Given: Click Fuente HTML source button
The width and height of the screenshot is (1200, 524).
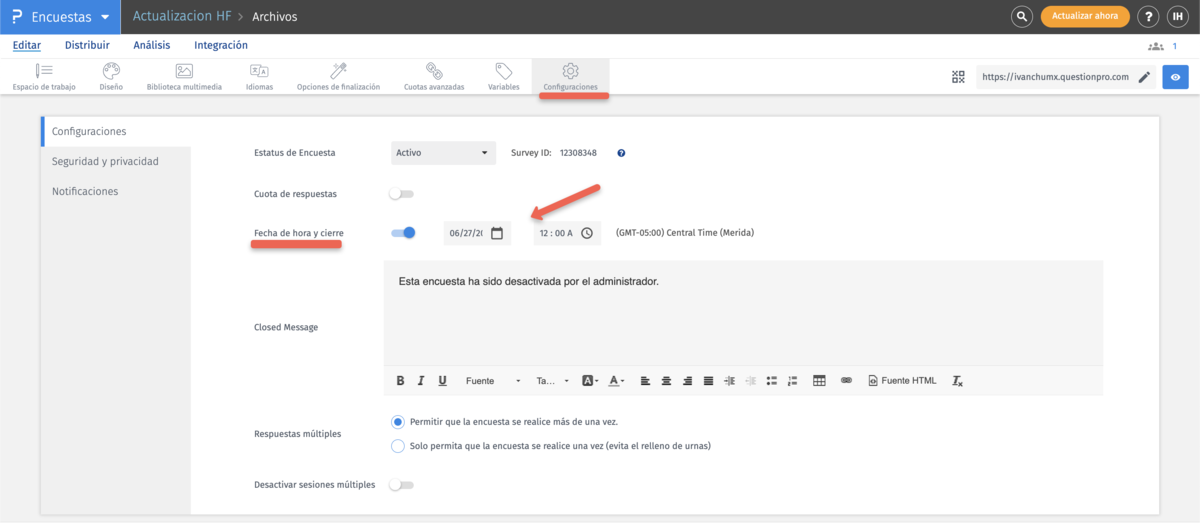Looking at the screenshot, I should coord(902,381).
